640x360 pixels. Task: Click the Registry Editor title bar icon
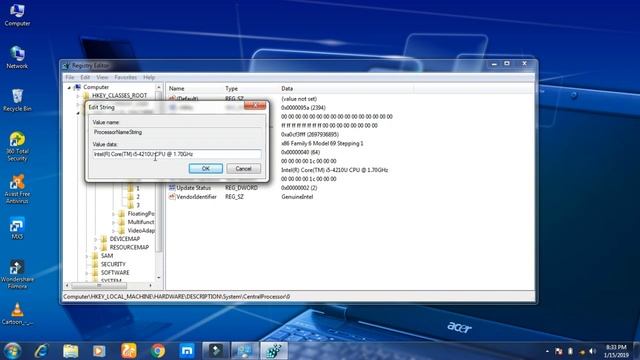tap(66, 66)
